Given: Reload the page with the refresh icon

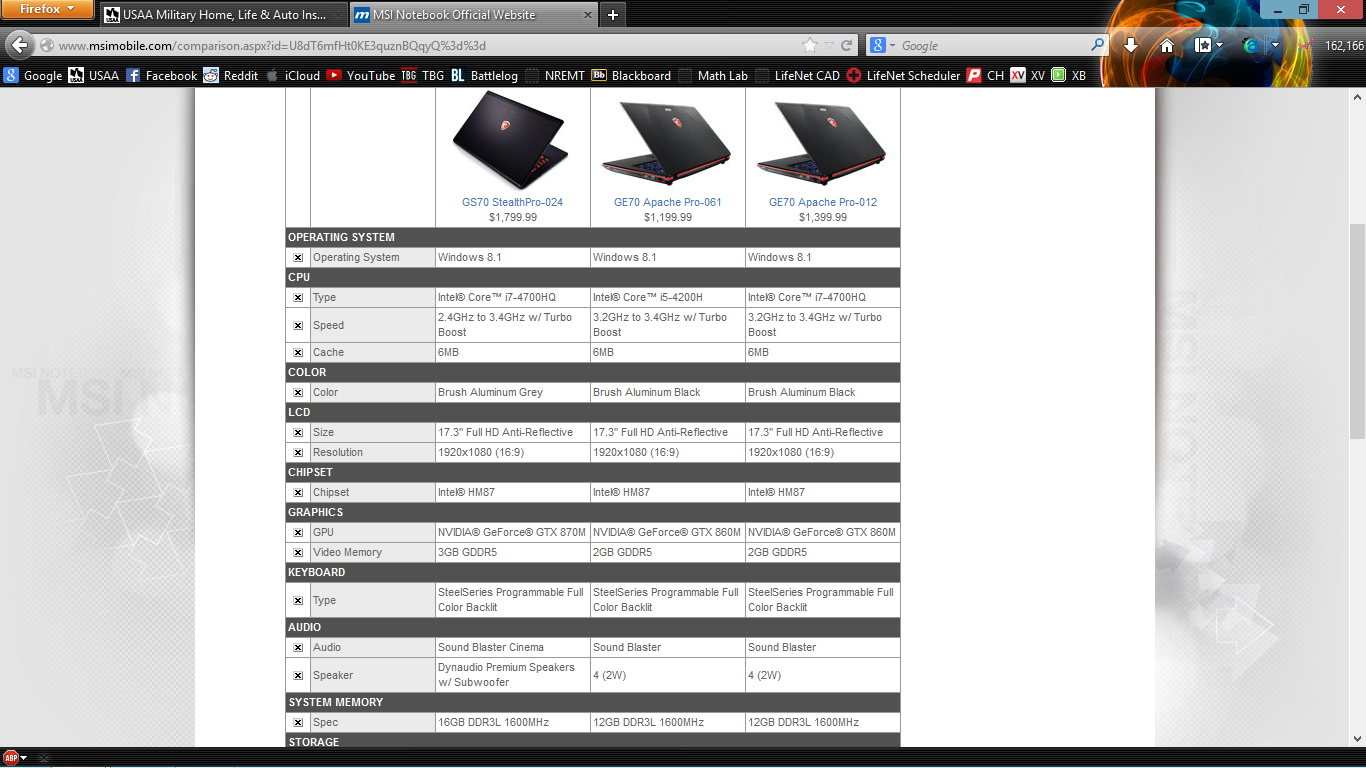Looking at the screenshot, I should pyautogui.click(x=847, y=45).
